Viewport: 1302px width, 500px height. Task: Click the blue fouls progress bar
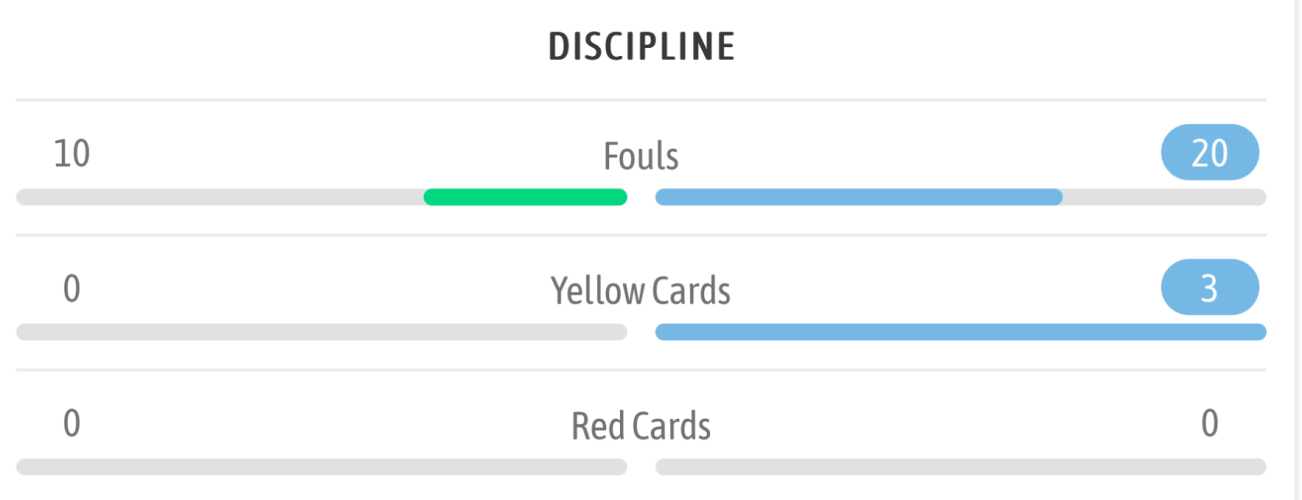(x=858, y=197)
